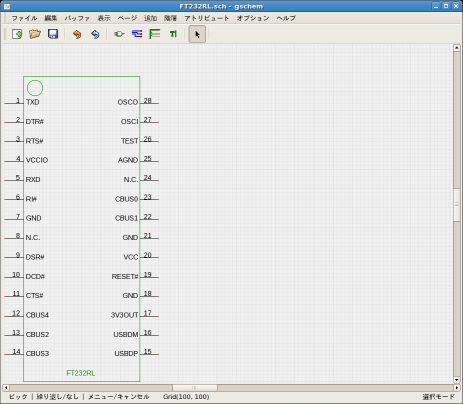463x404 pixels.
Task: Open the ページ menu
Action: (x=127, y=18)
